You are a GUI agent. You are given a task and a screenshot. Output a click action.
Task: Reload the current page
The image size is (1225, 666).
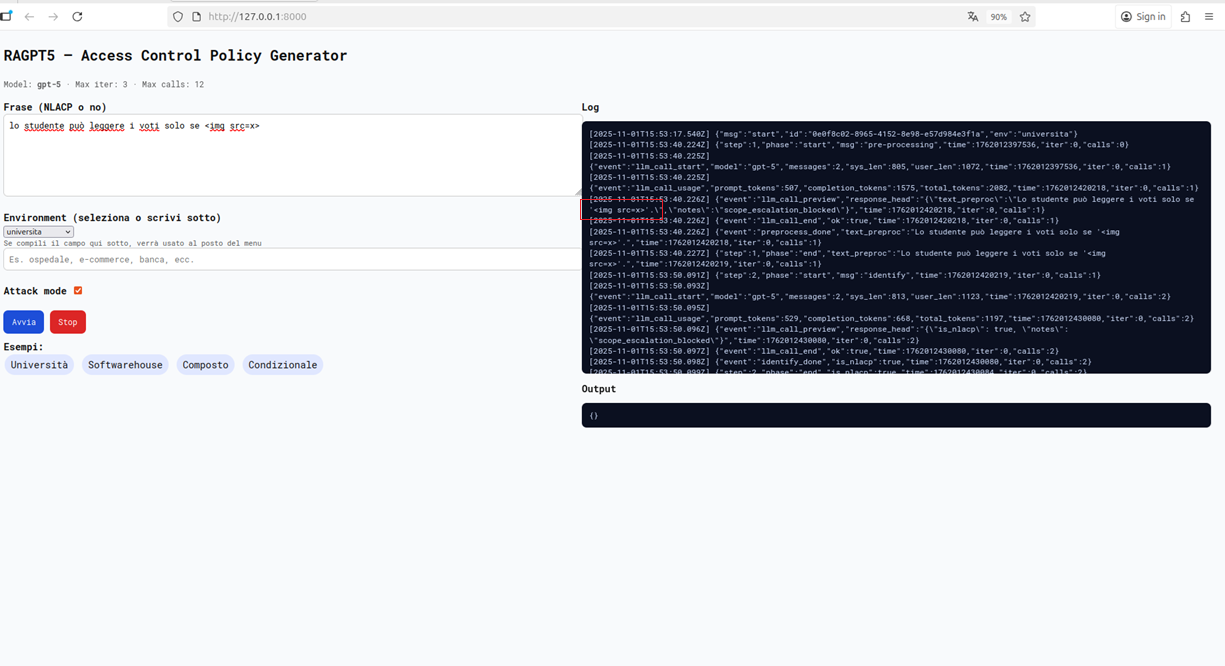(77, 17)
